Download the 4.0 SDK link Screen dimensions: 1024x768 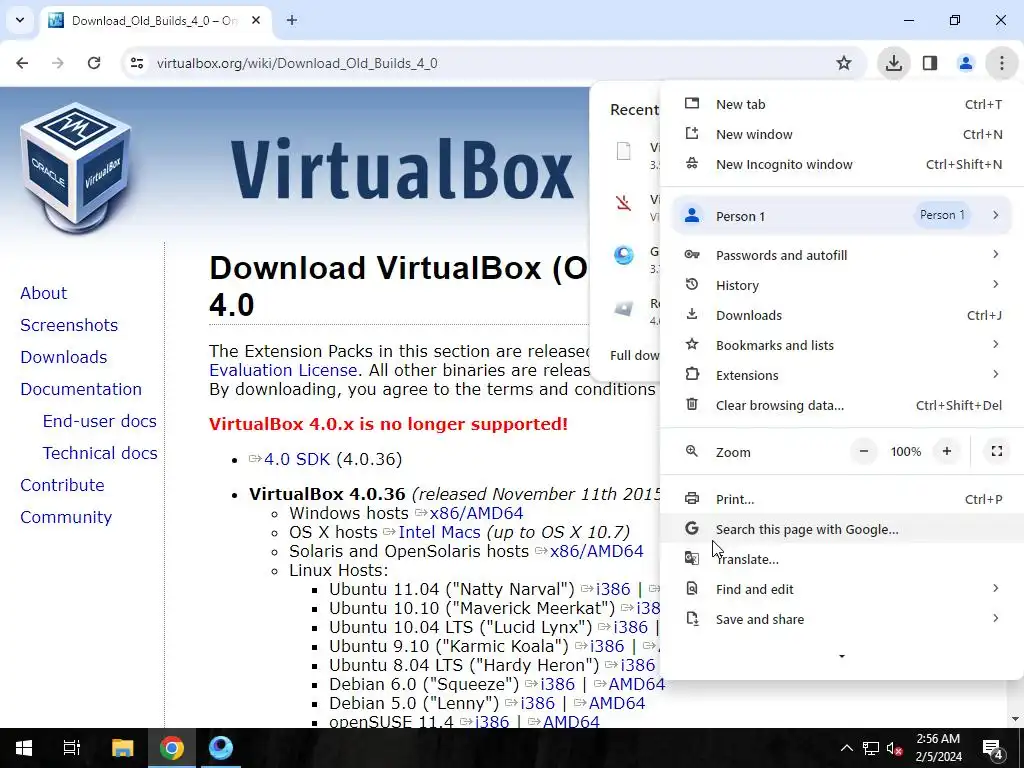click(296, 459)
